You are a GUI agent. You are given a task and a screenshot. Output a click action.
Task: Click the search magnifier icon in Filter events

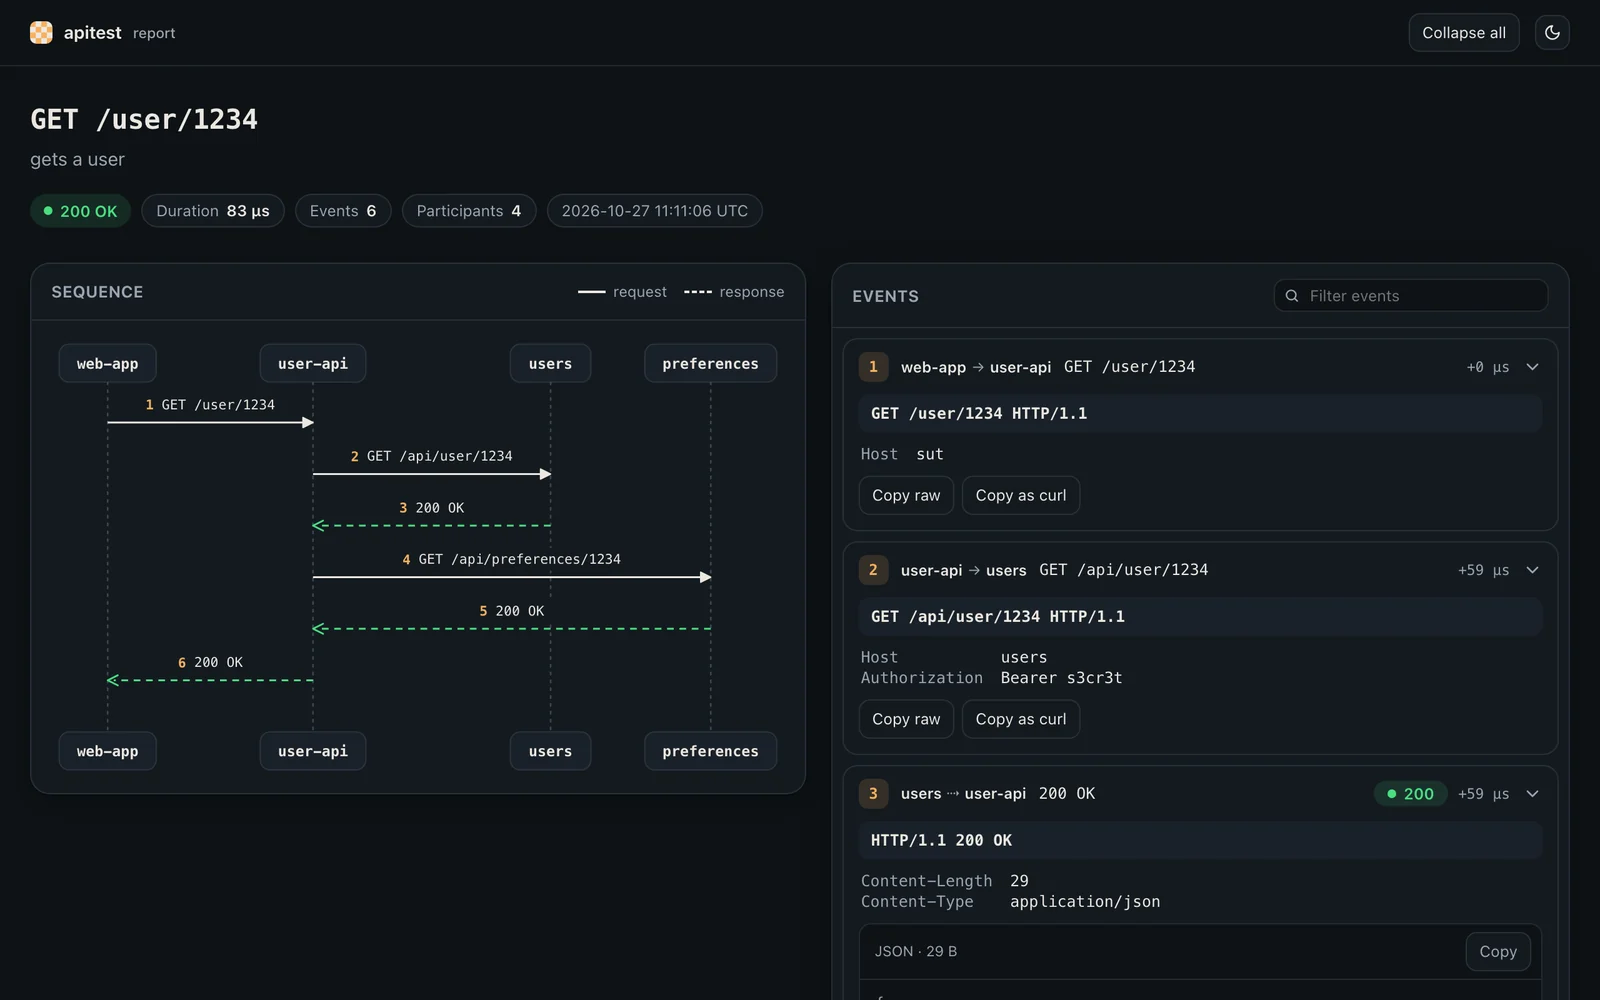point(1292,296)
